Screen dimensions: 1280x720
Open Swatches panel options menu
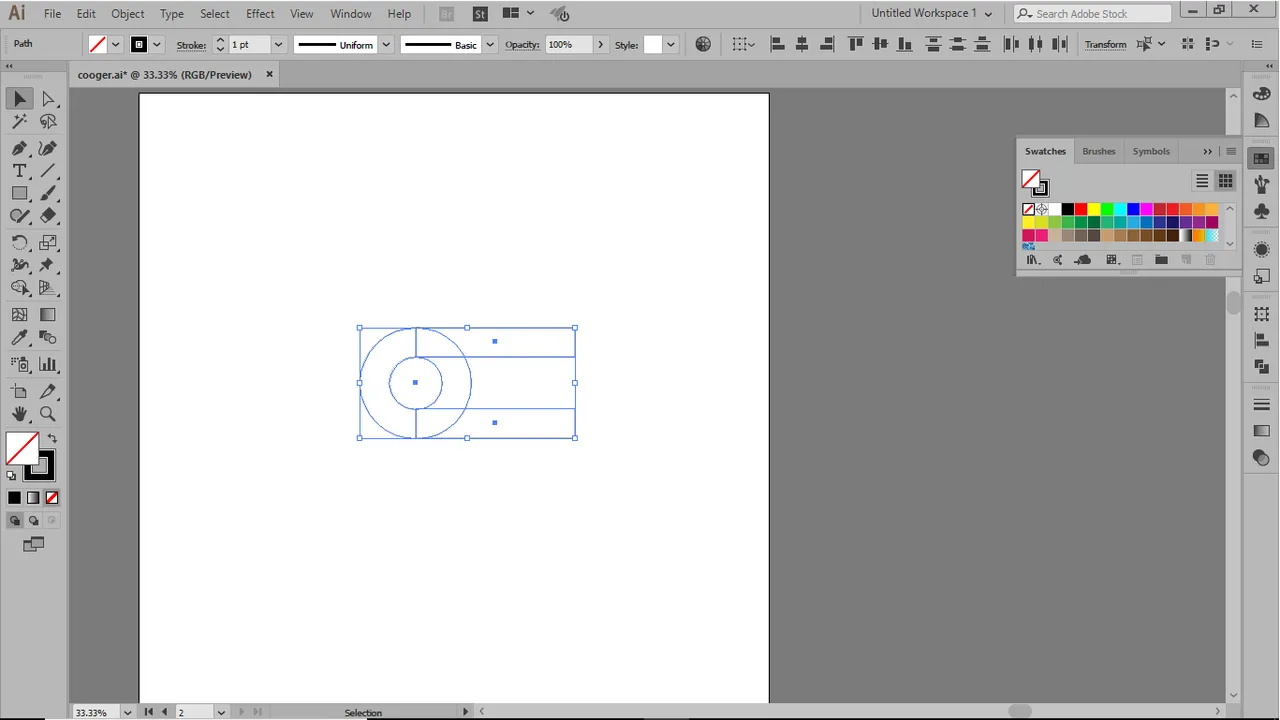click(1231, 151)
